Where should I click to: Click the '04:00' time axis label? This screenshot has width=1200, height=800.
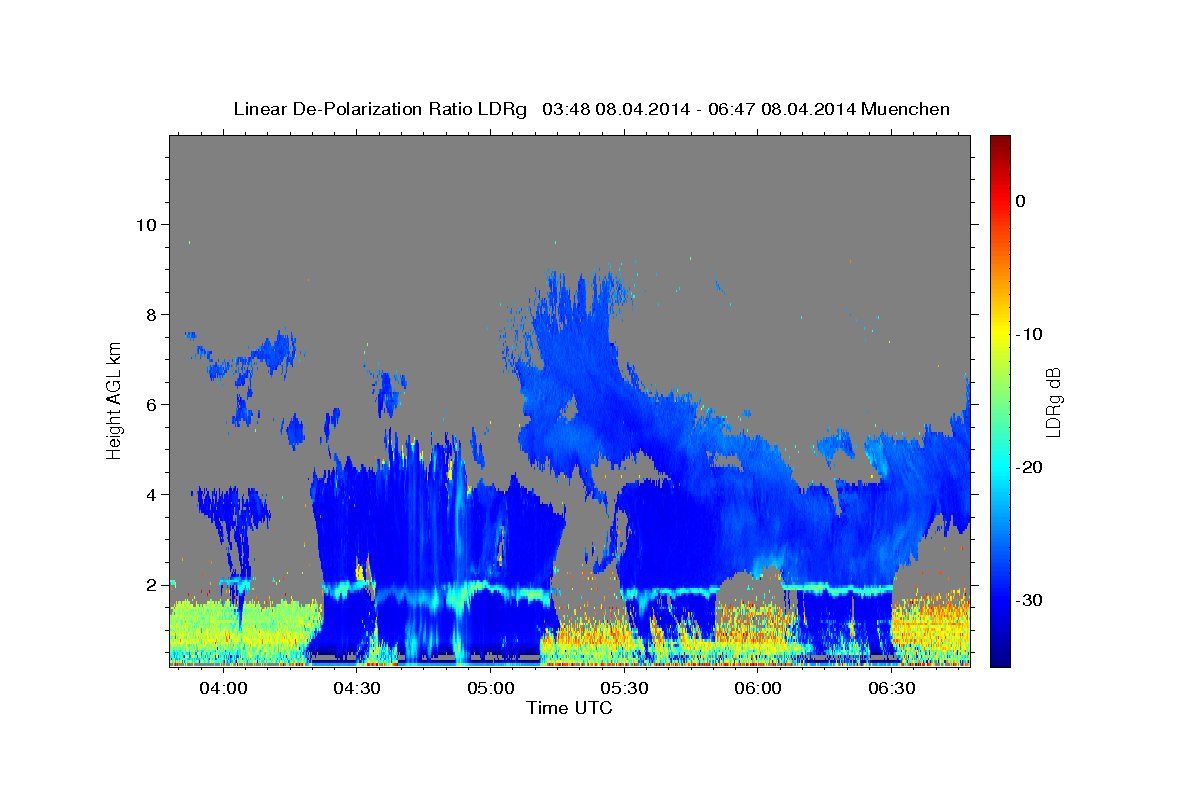coord(223,689)
